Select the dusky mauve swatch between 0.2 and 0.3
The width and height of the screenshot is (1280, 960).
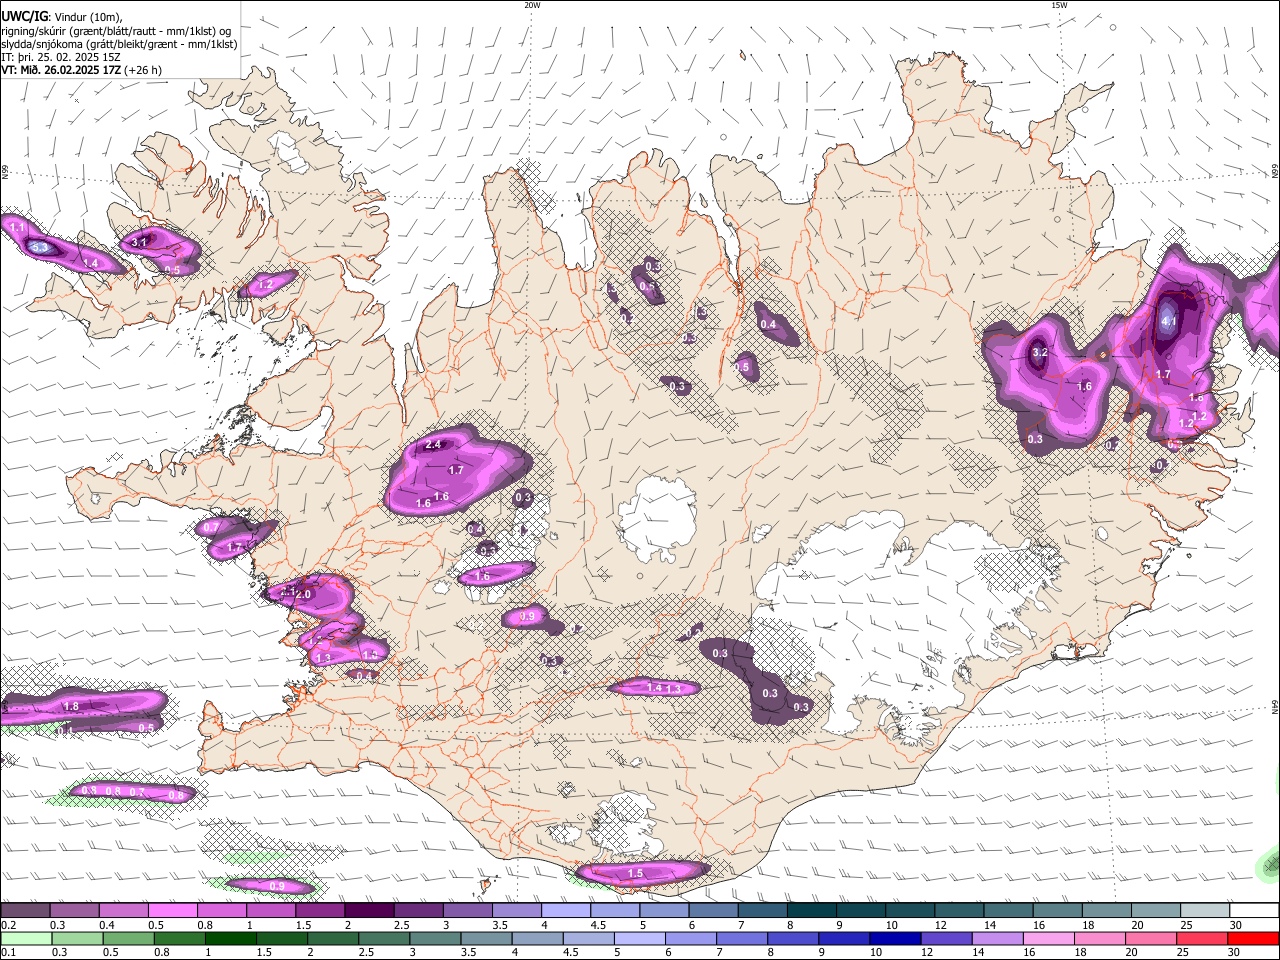point(25,911)
